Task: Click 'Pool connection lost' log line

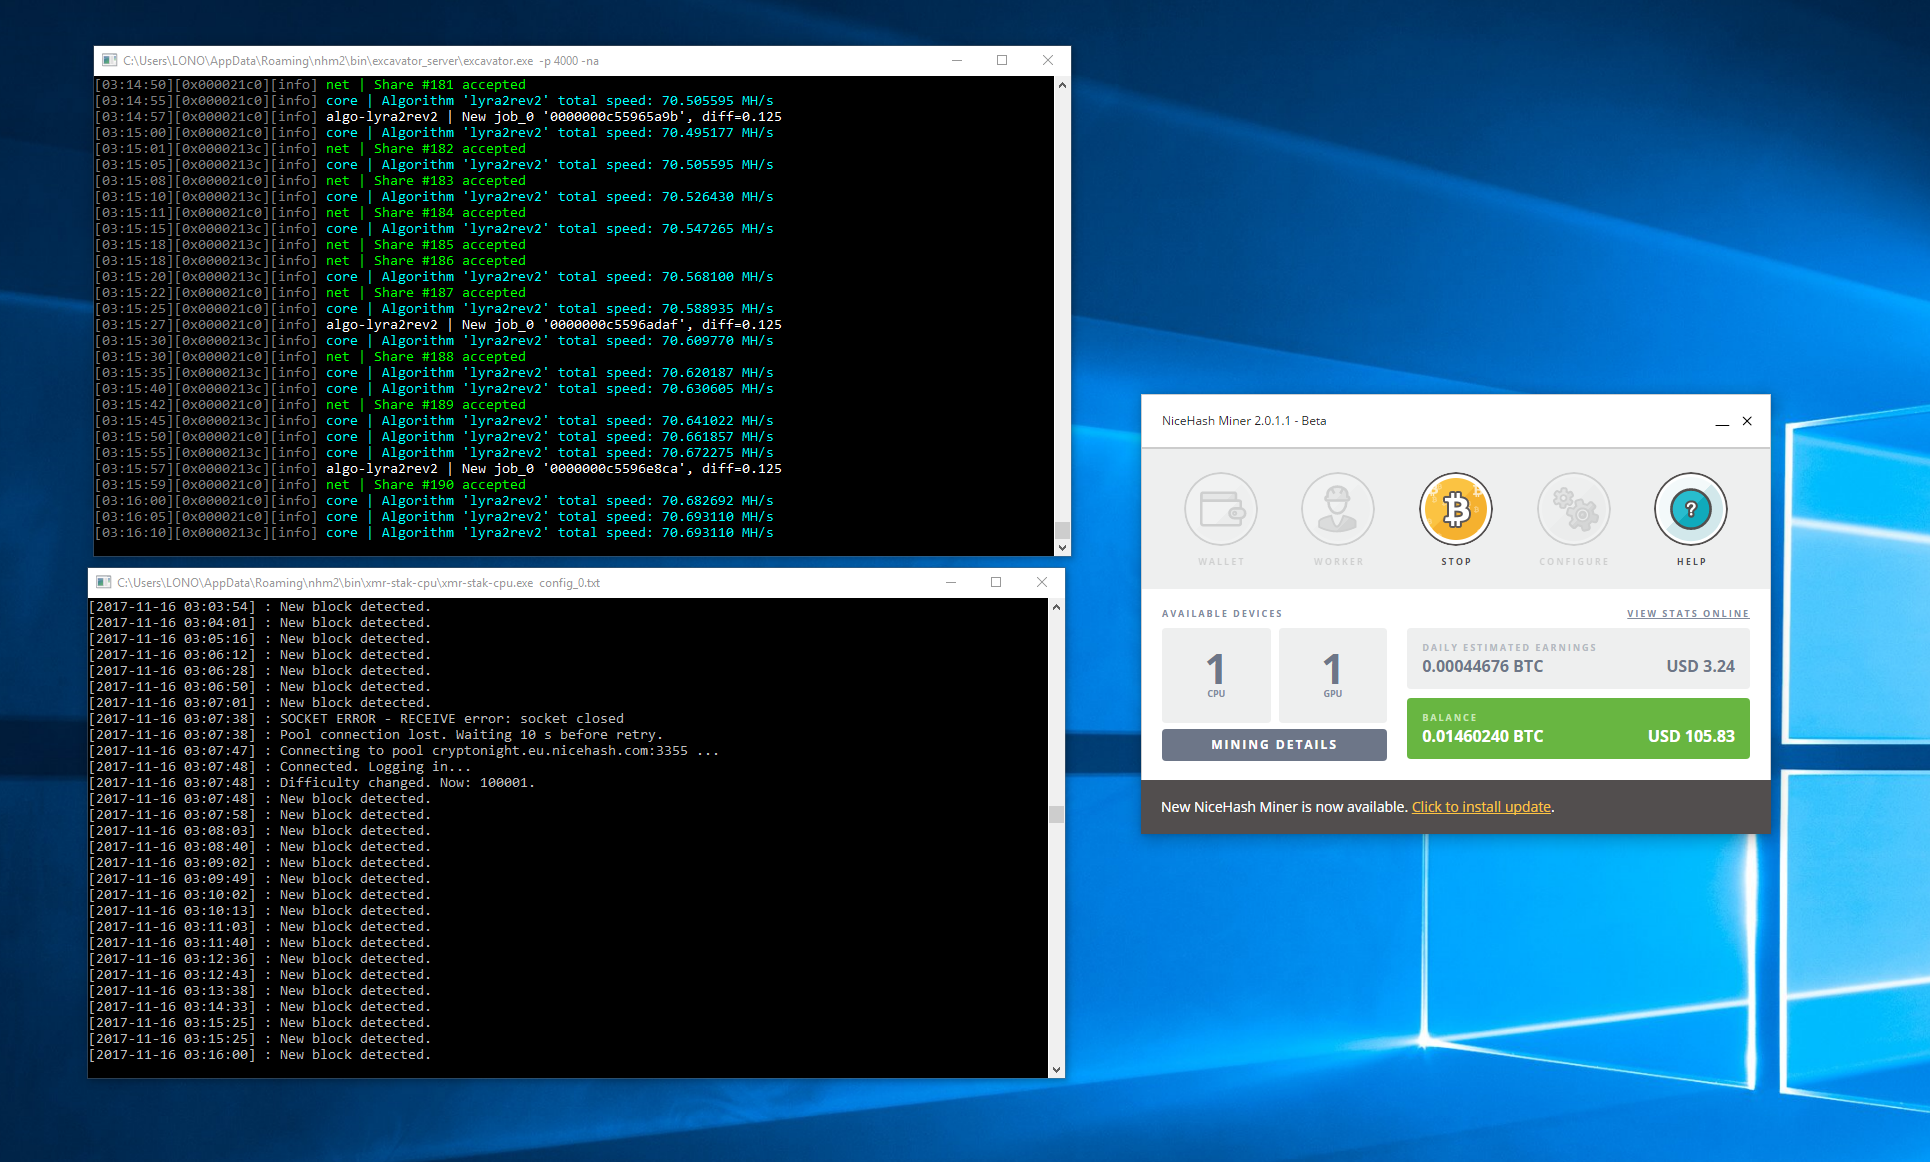Action: pyautogui.click(x=376, y=735)
